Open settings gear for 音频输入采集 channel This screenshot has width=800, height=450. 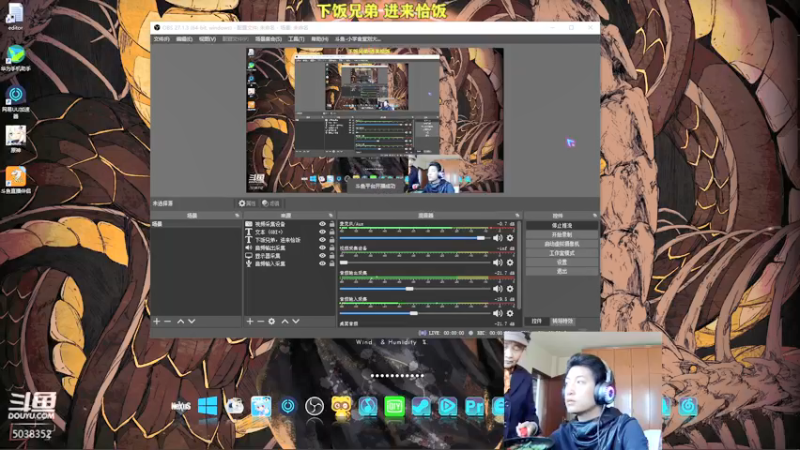(x=510, y=313)
